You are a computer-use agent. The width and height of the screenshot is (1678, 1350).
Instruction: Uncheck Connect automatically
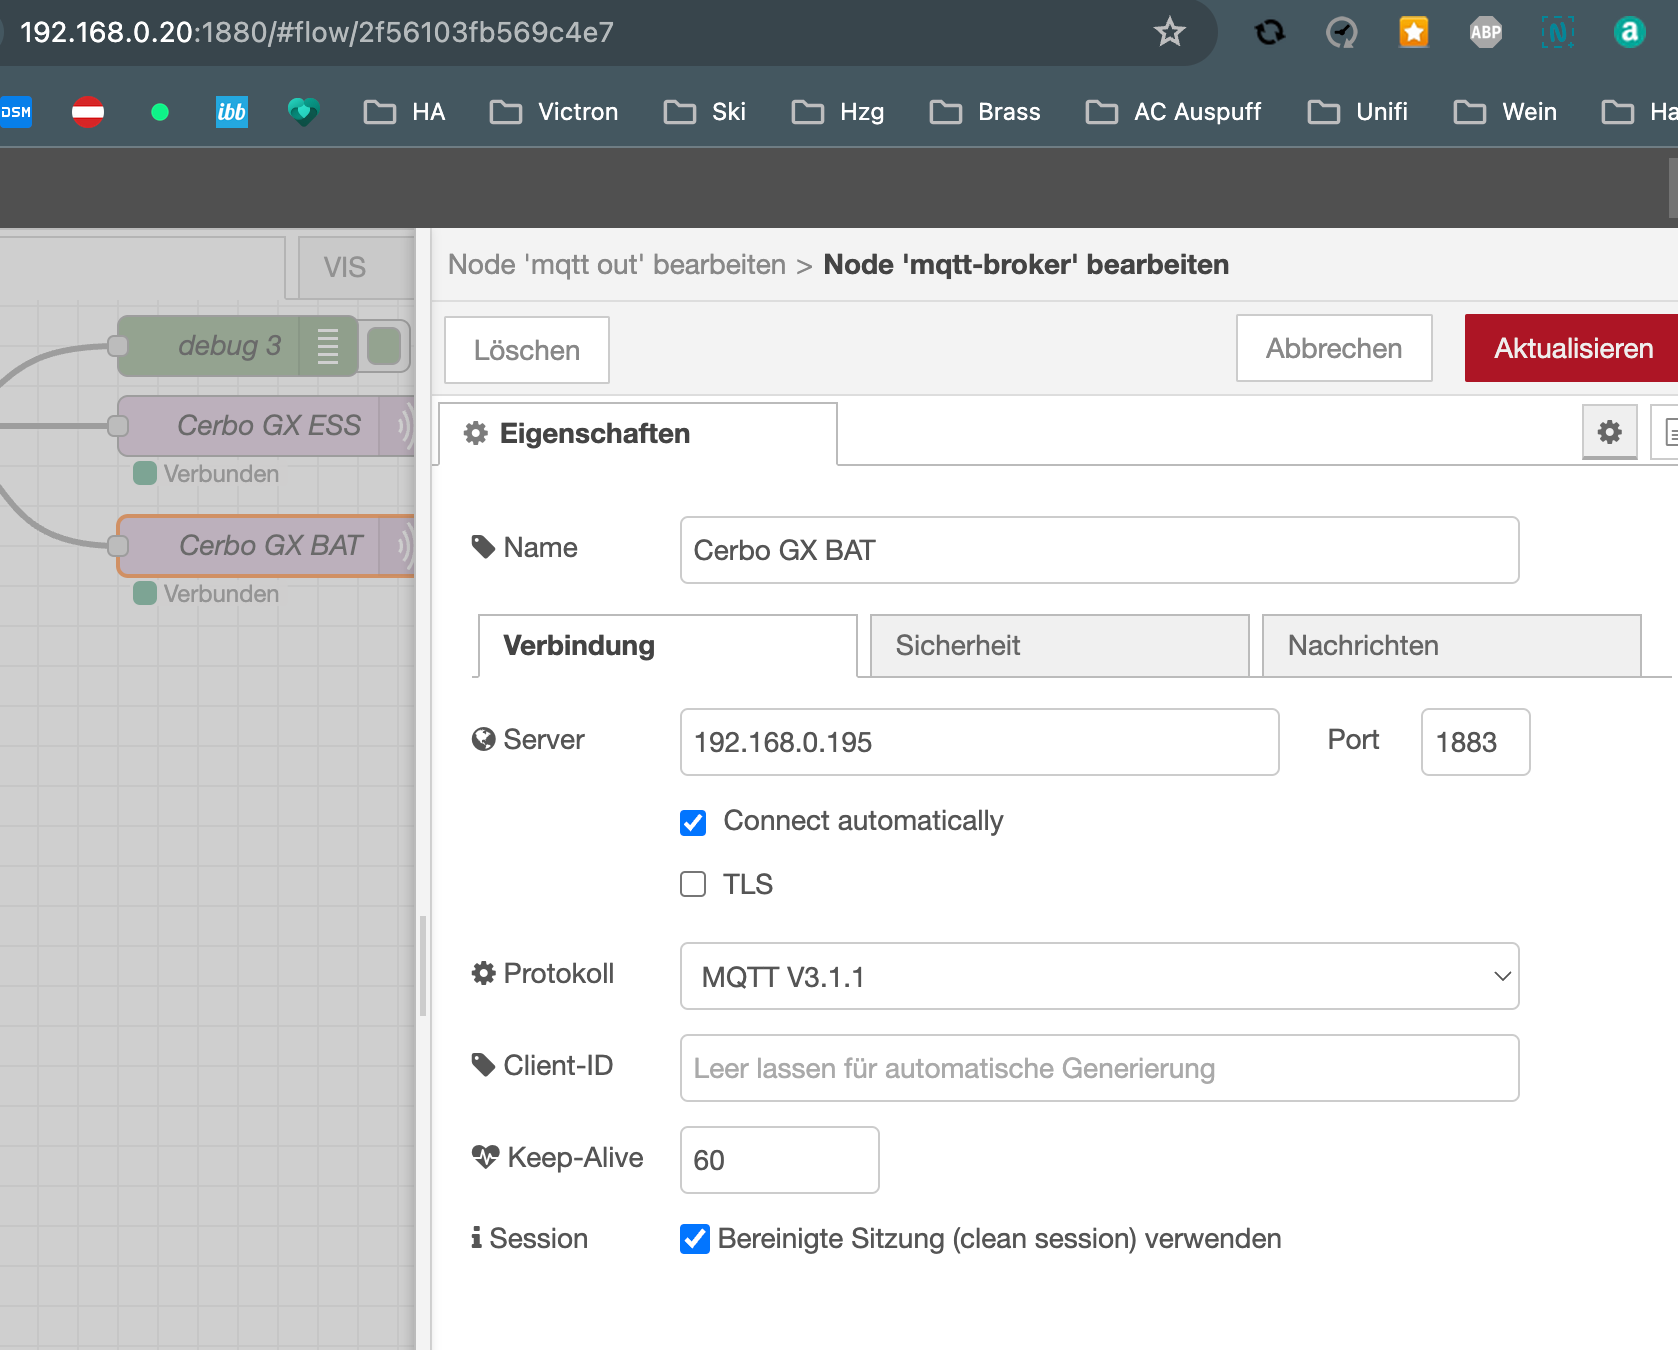[693, 822]
